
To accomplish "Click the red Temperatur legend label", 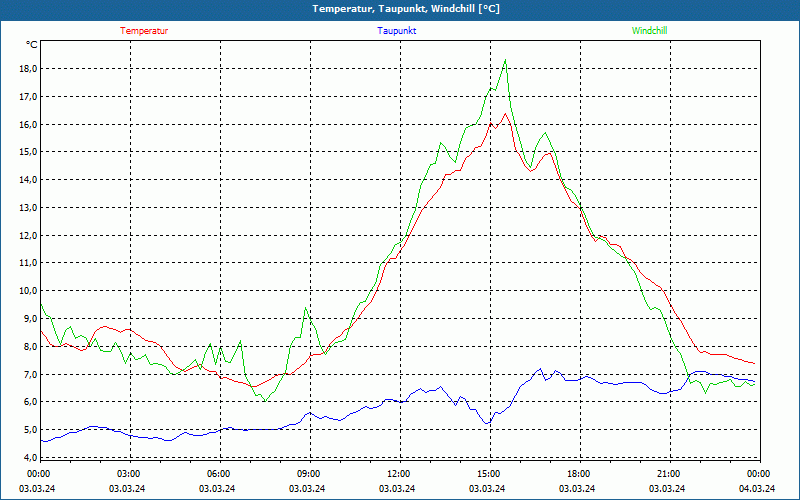I will coord(144,31).
